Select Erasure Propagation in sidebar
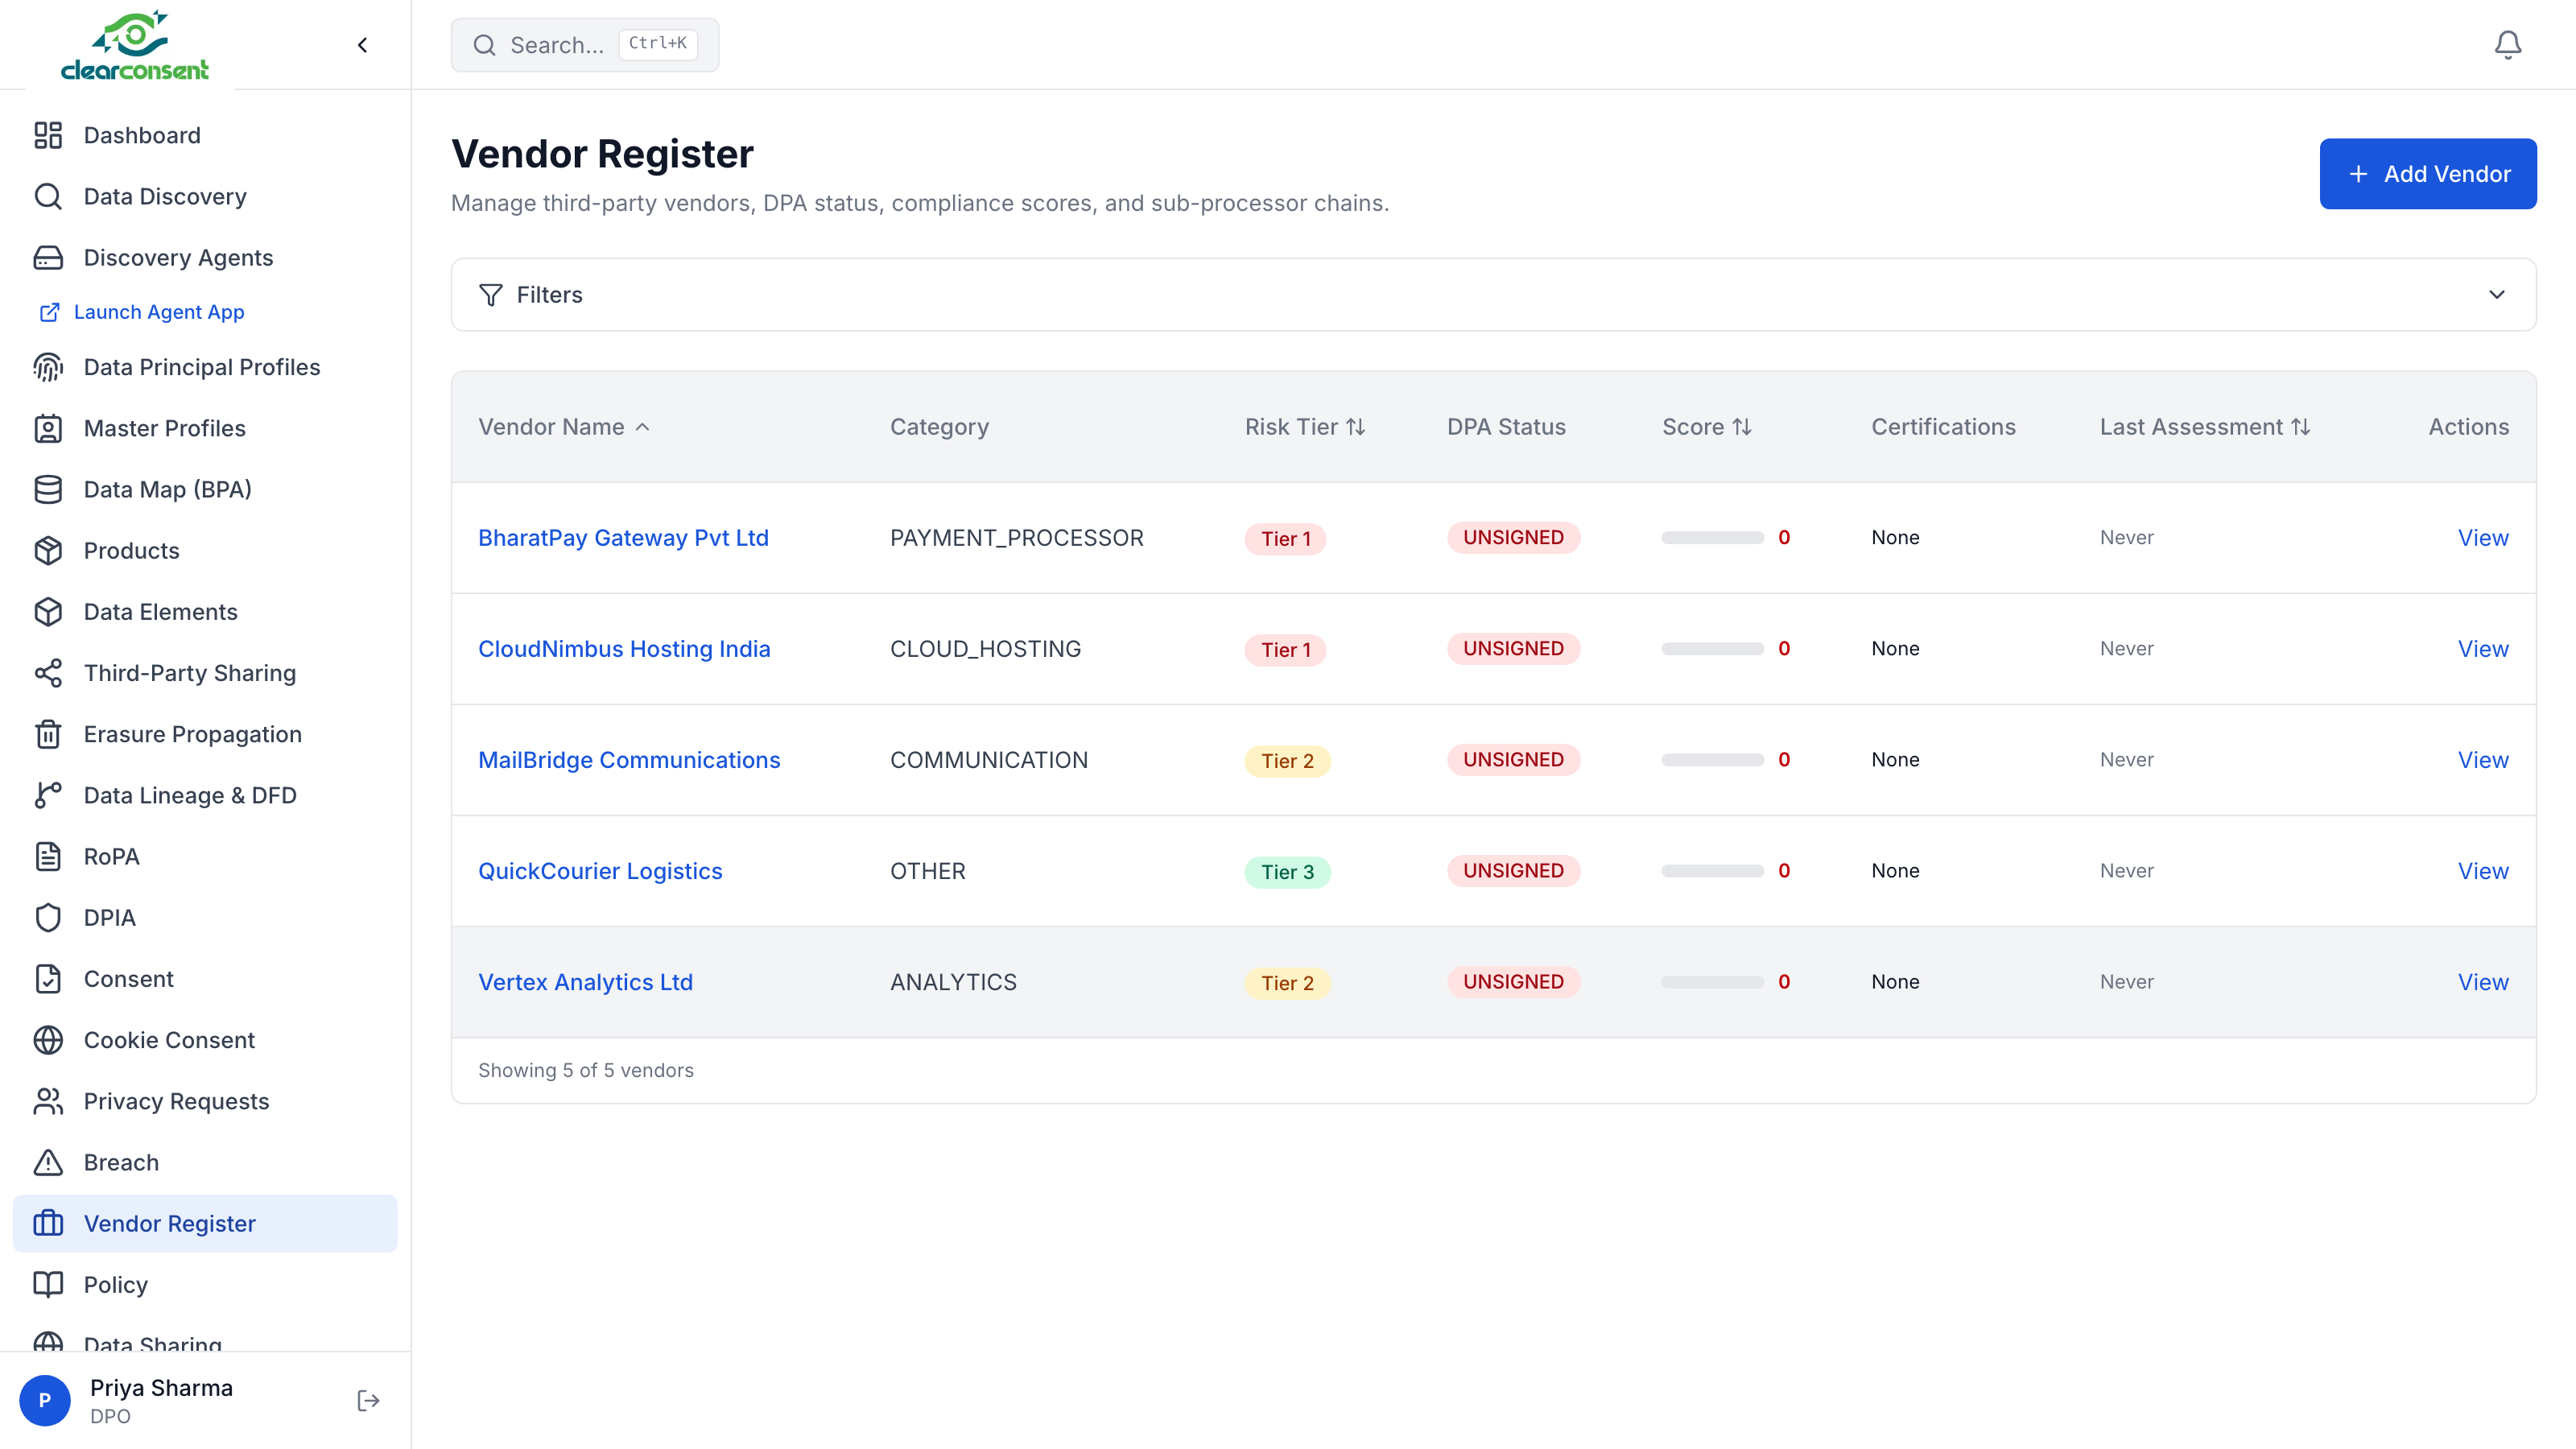 click(205, 734)
